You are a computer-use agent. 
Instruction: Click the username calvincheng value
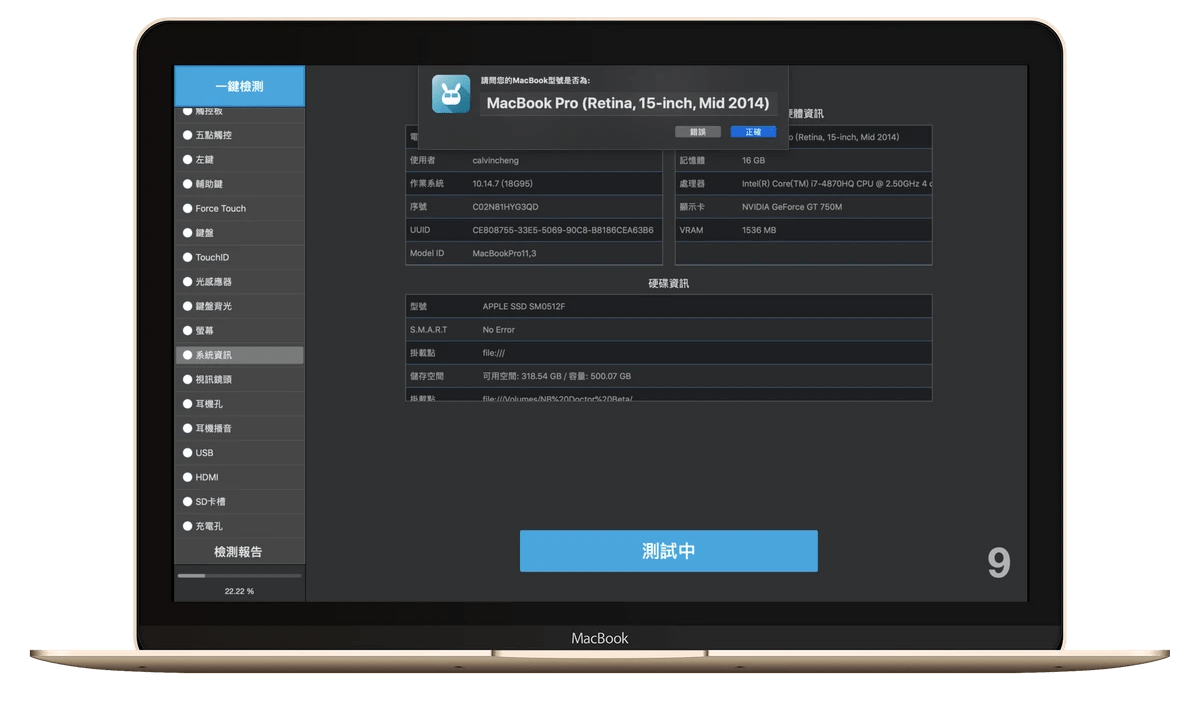click(x=496, y=160)
